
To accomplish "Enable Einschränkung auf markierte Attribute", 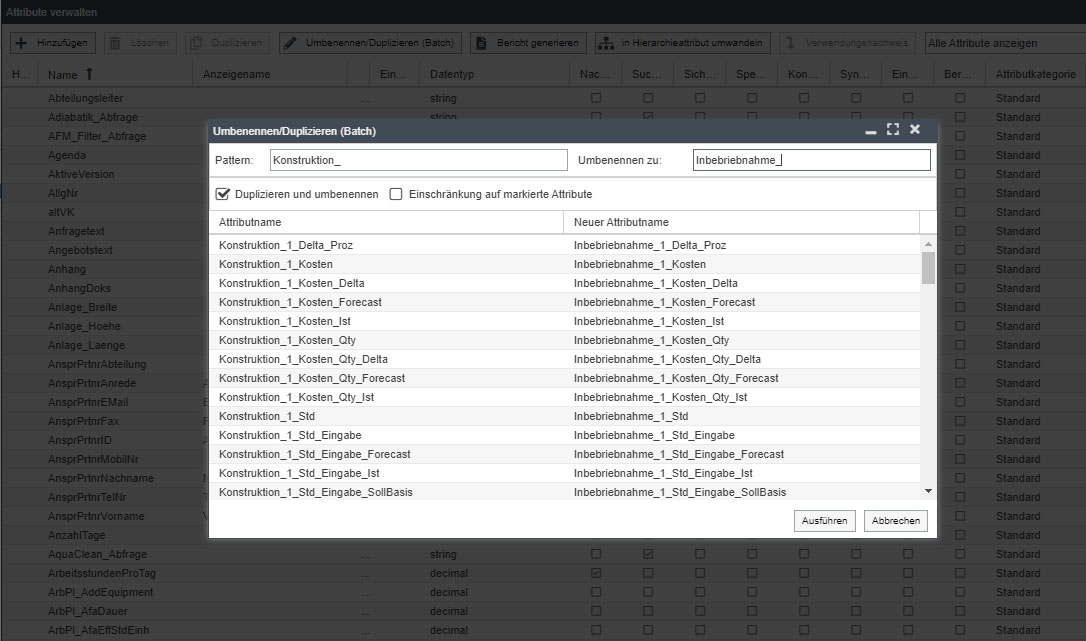I will pyautogui.click(x=396, y=194).
